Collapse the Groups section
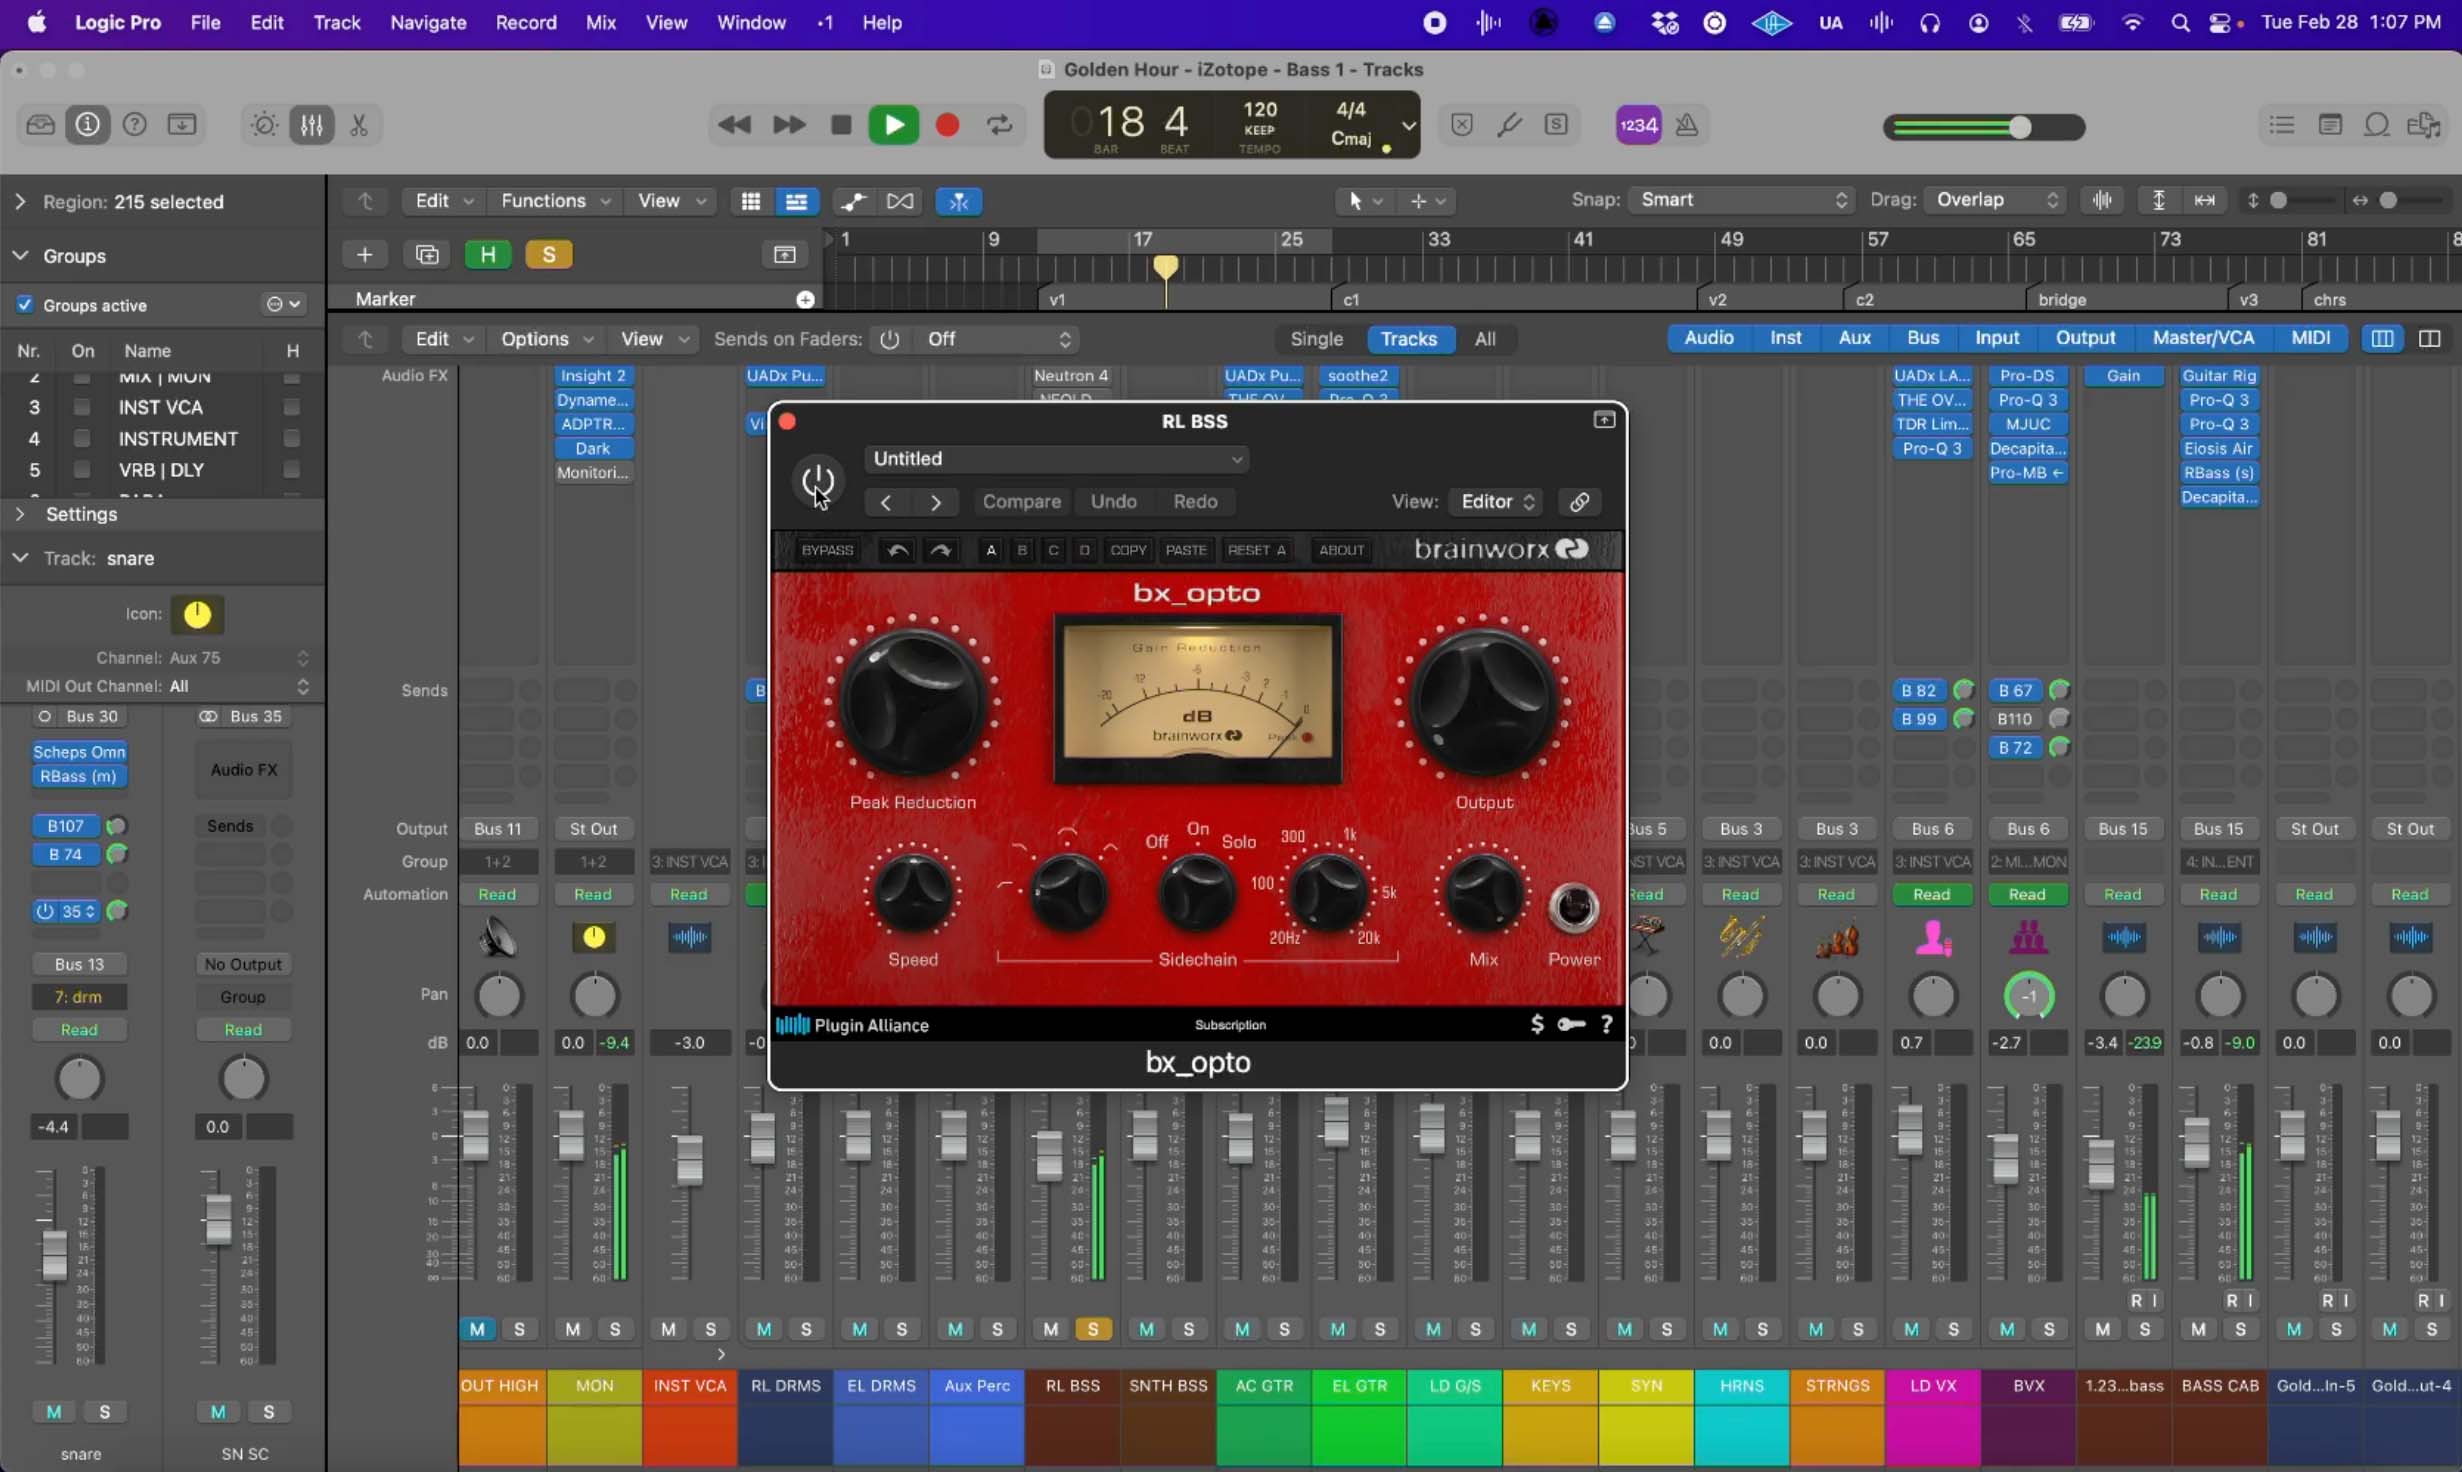2462x1472 pixels. pyautogui.click(x=20, y=256)
